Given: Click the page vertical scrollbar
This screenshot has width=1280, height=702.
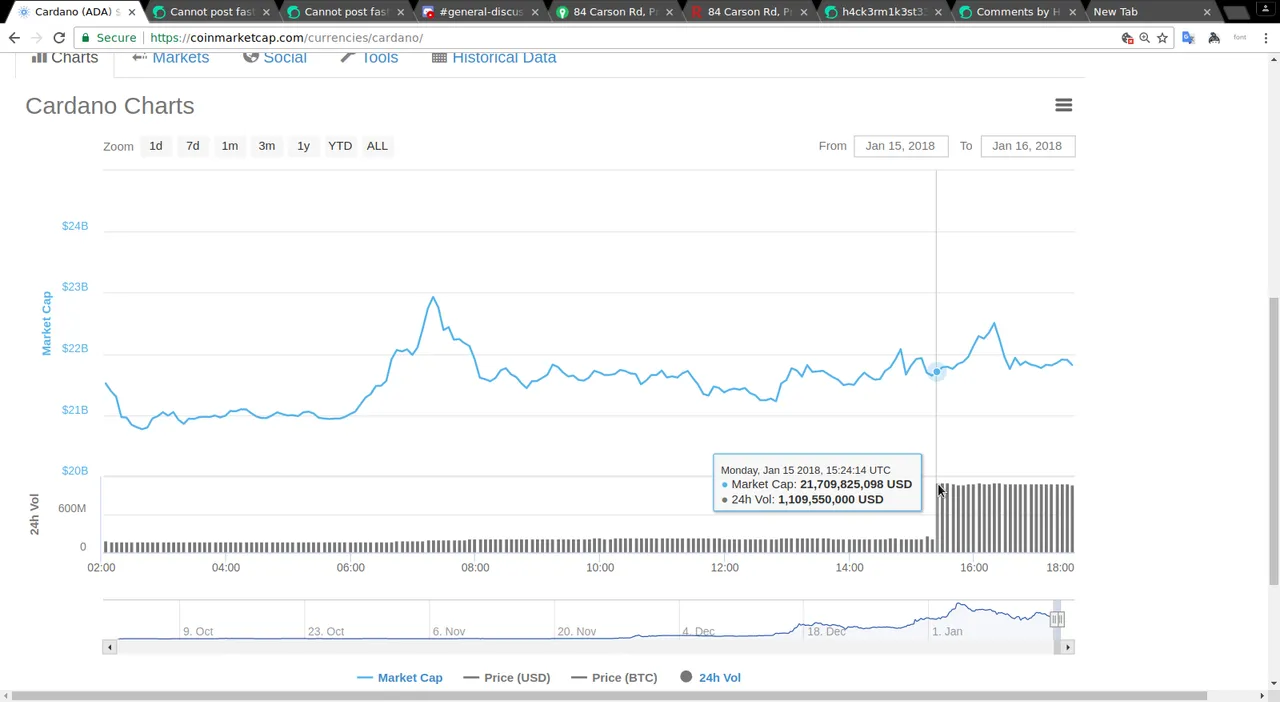Looking at the screenshot, I should pyautogui.click(x=1273, y=440).
